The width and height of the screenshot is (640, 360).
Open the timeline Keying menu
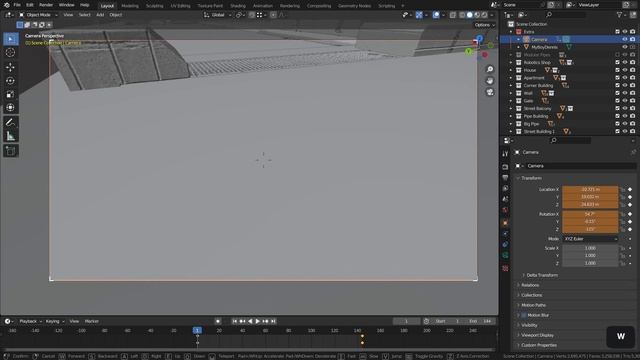(x=54, y=321)
